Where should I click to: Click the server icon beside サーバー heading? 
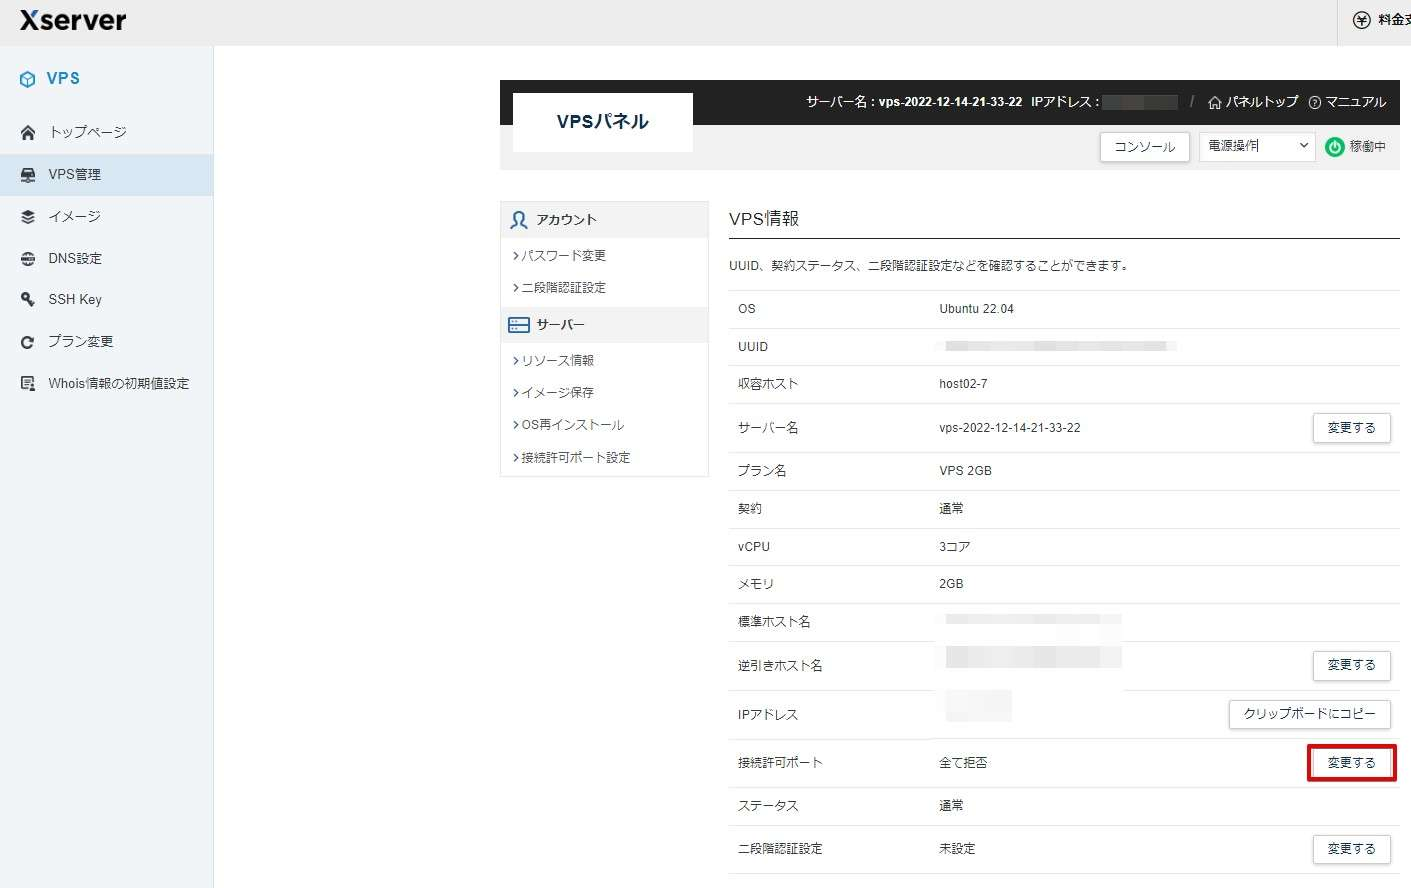[519, 325]
